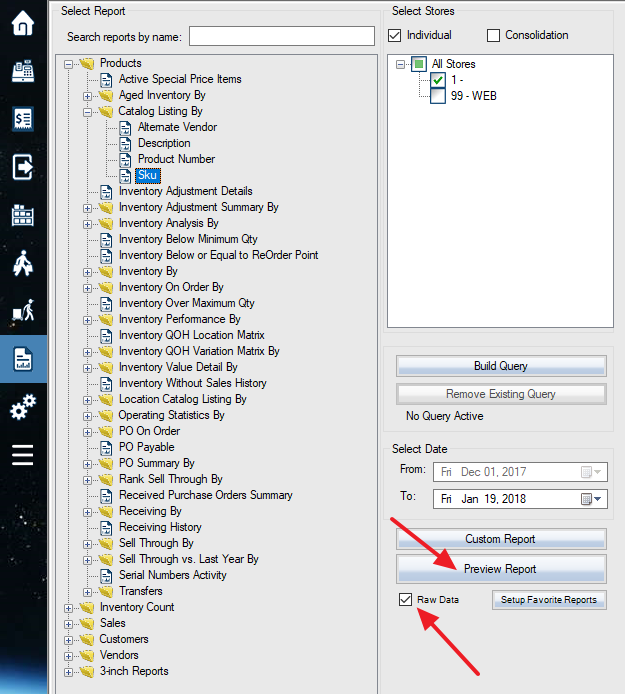Click the Inventory Over Maximum Qty icon
Viewport: 625px width, 694px height.
pyautogui.click(x=106, y=304)
